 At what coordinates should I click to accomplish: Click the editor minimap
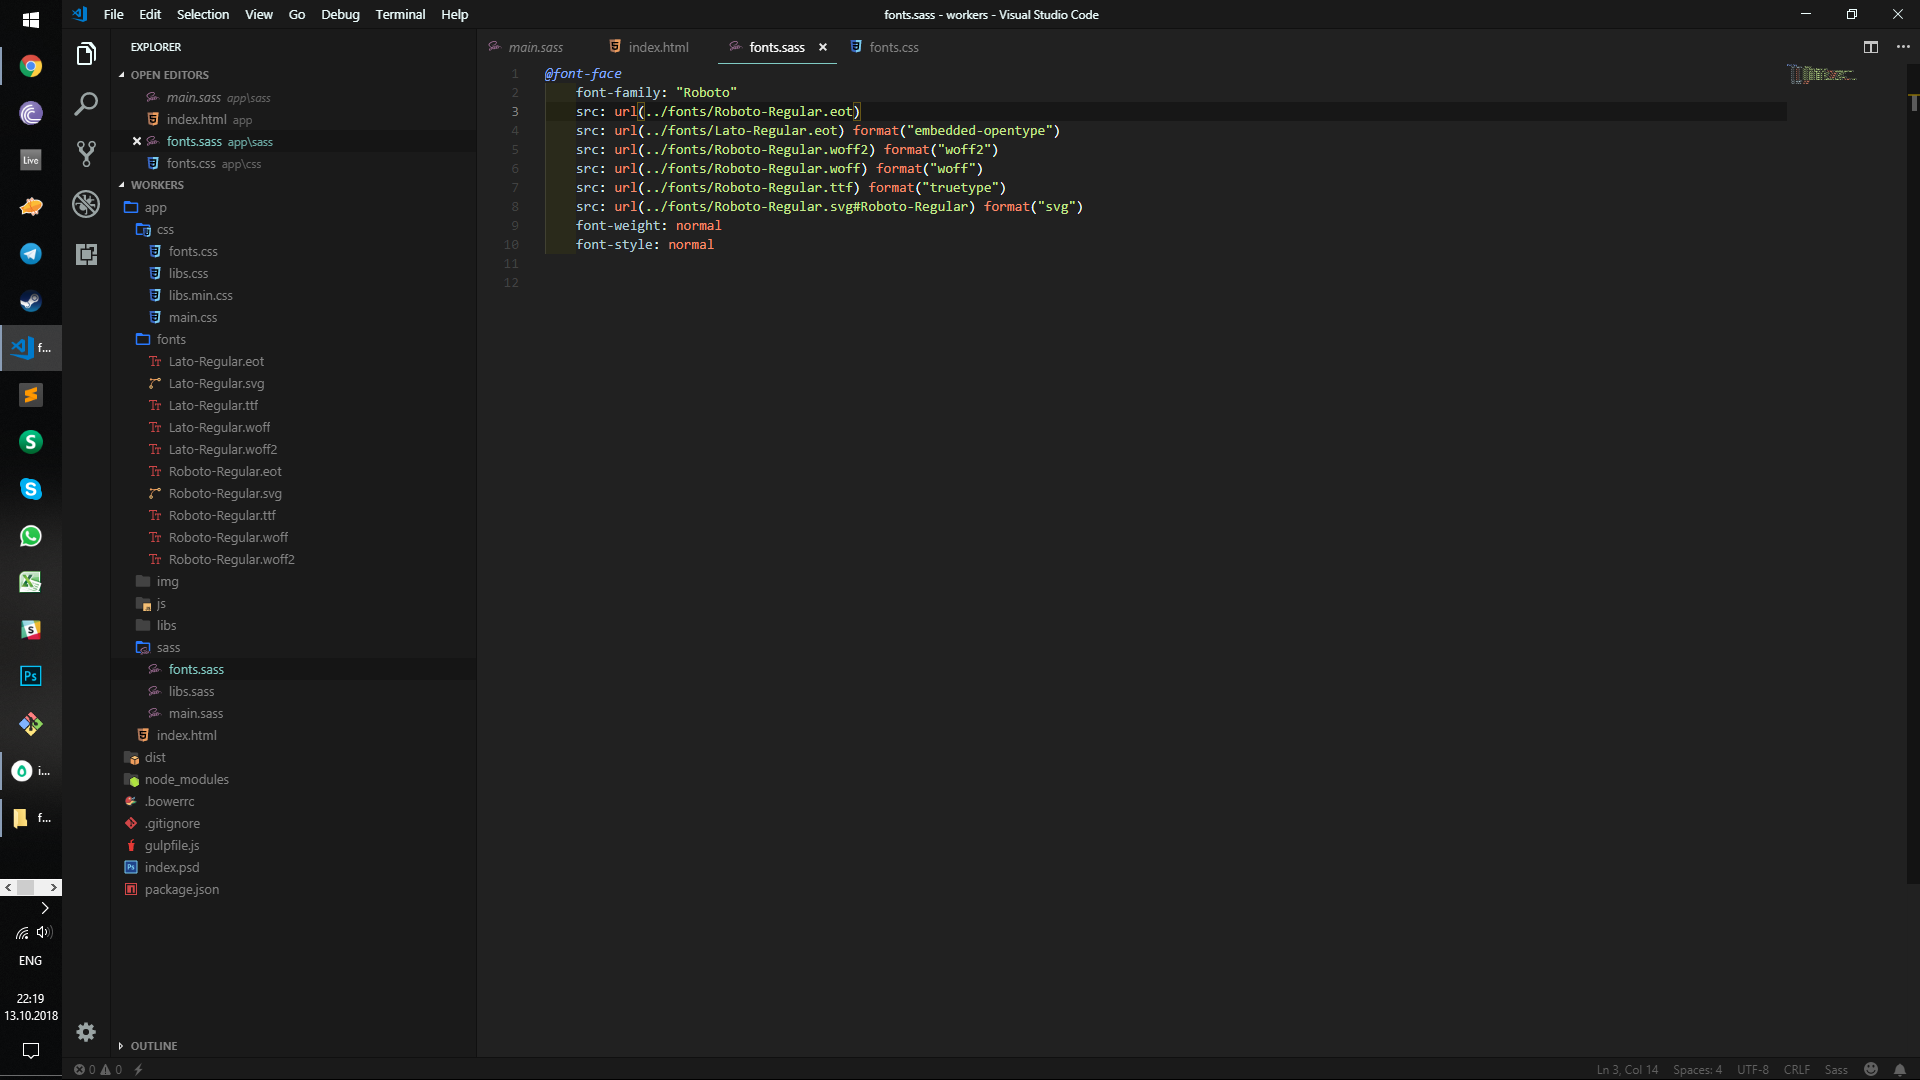click(1822, 74)
